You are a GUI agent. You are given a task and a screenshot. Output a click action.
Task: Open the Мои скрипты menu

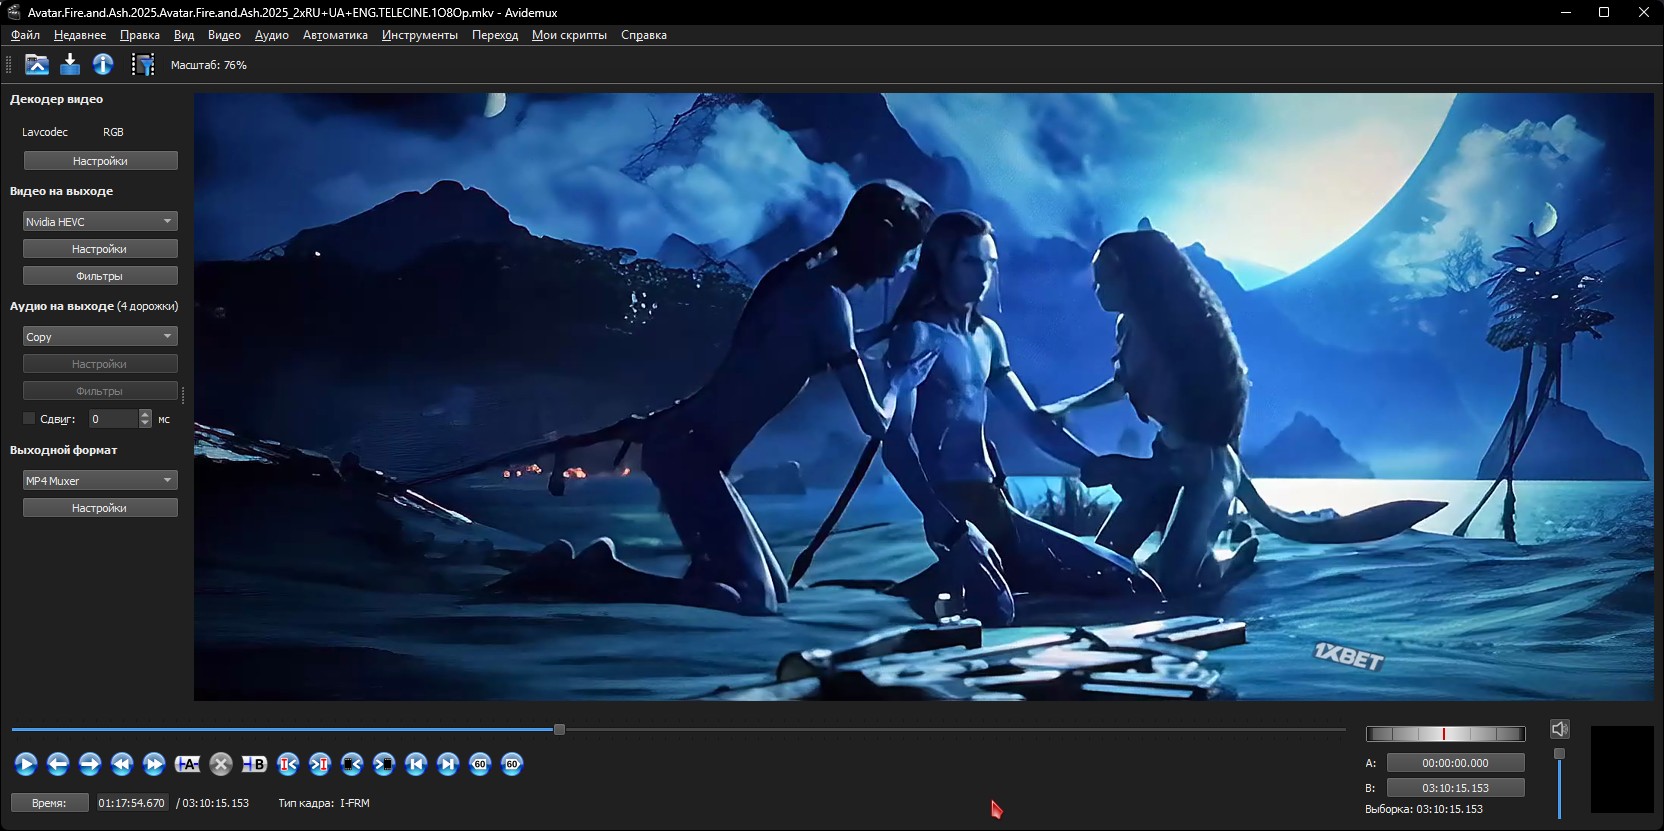coord(569,35)
